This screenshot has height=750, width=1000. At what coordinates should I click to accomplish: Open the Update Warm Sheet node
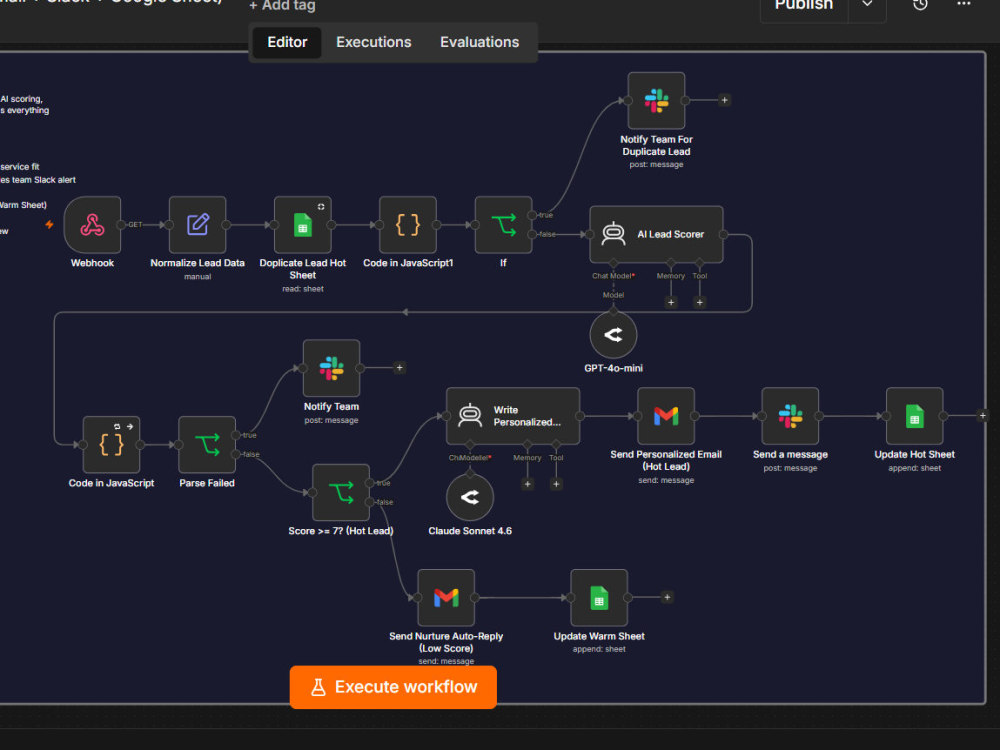599,598
